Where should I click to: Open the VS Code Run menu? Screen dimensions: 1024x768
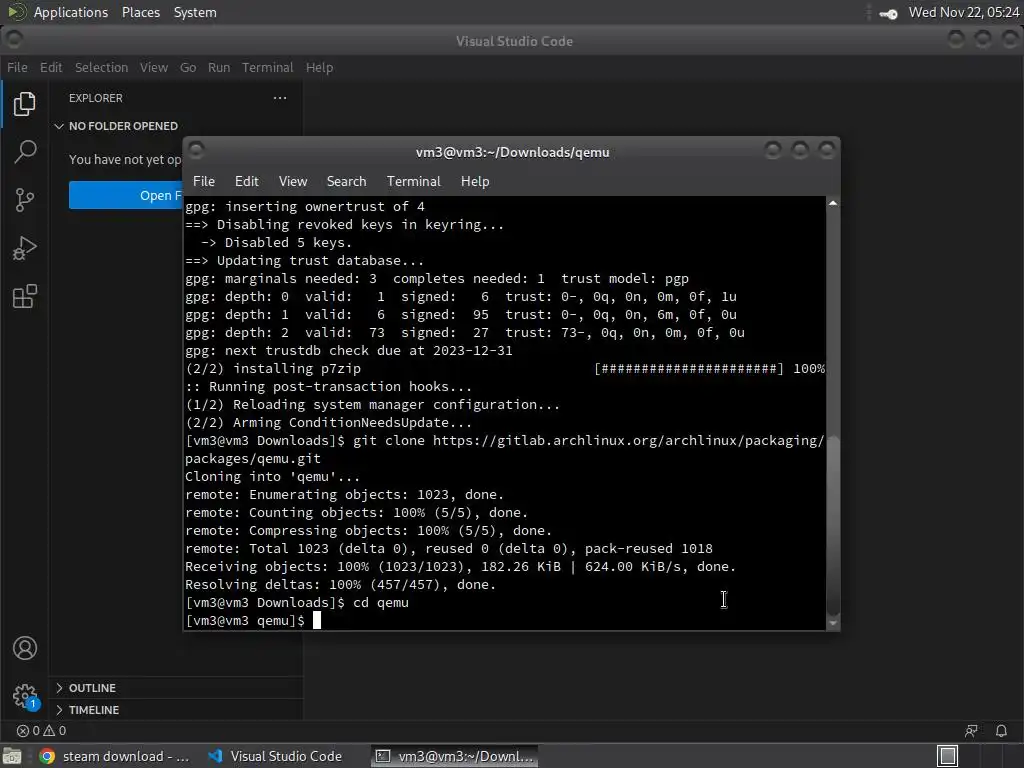point(219,67)
